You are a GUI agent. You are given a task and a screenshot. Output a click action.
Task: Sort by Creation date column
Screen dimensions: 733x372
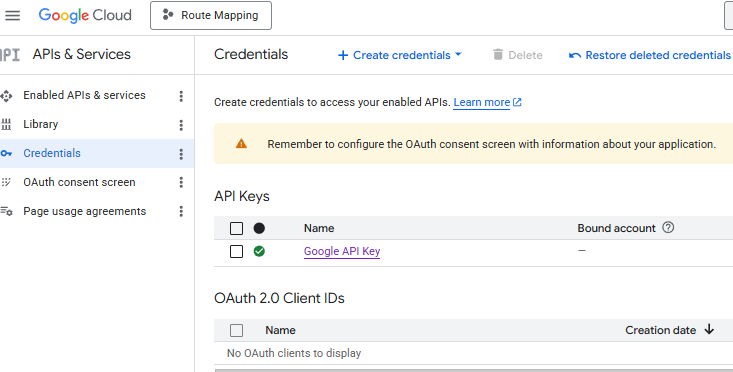pos(661,330)
